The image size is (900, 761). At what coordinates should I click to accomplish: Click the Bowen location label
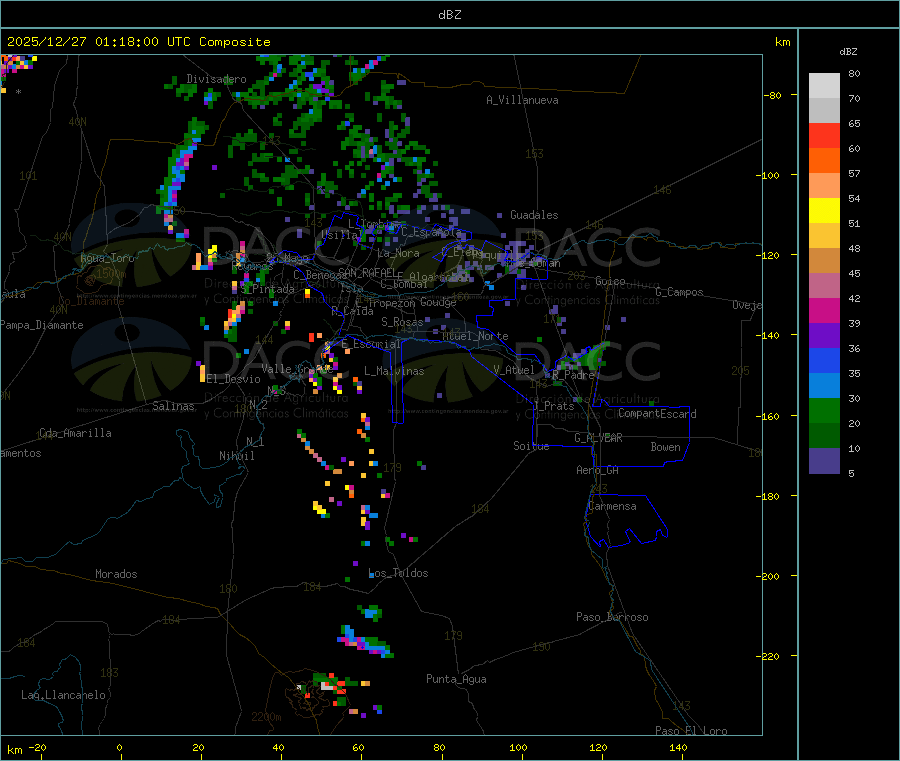(x=666, y=447)
